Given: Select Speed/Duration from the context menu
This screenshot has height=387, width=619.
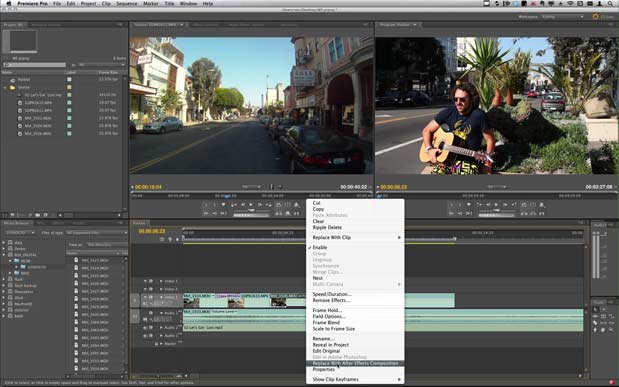Looking at the screenshot, I should [x=332, y=294].
